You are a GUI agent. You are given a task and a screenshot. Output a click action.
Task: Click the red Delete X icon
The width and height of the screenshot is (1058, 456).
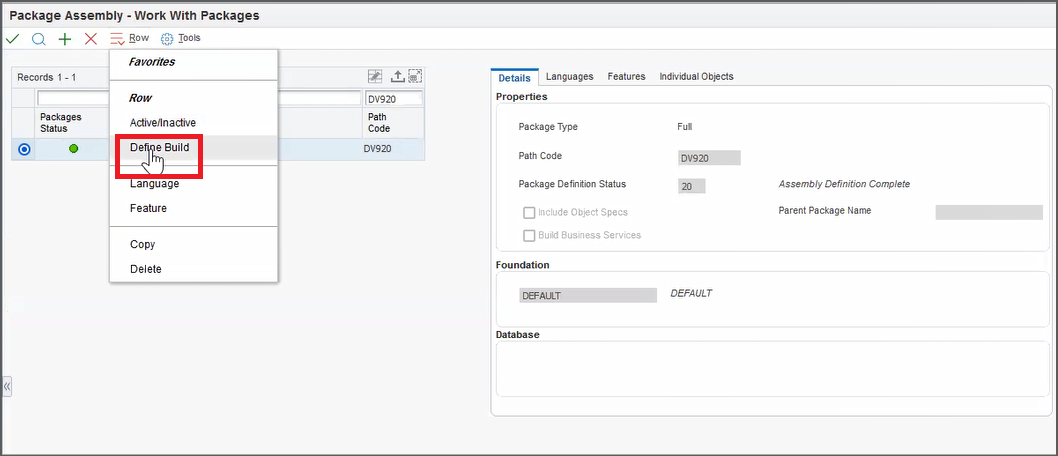coord(91,38)
